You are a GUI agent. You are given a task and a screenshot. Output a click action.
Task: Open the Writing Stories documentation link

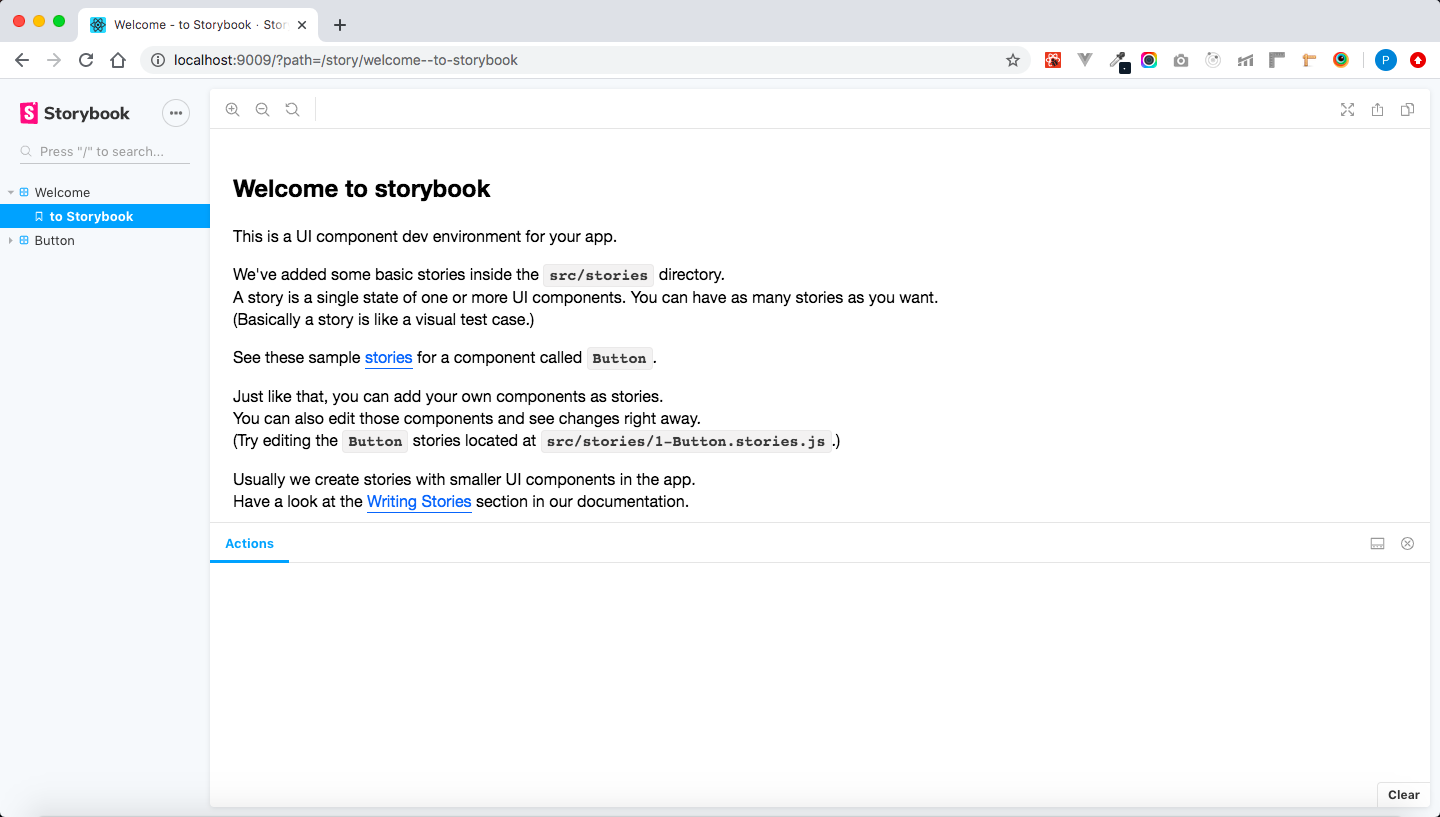[x=419, y=501]
